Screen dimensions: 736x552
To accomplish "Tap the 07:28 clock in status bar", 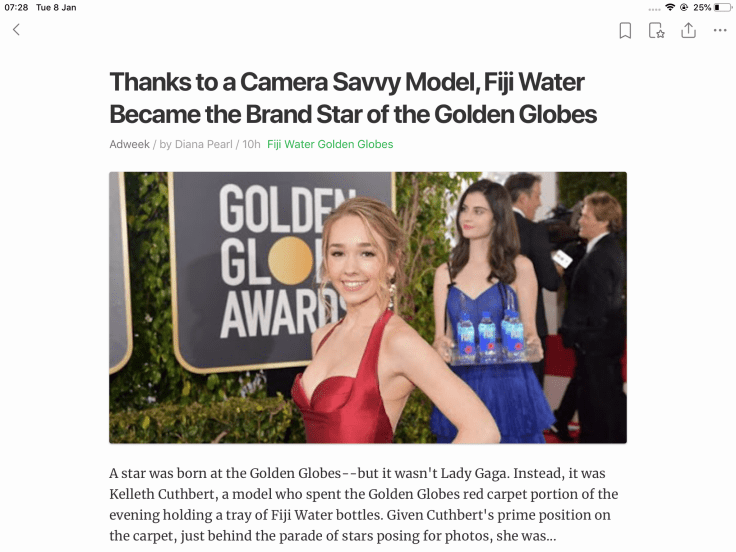I will pyautogui.click(x=16, y=8).
